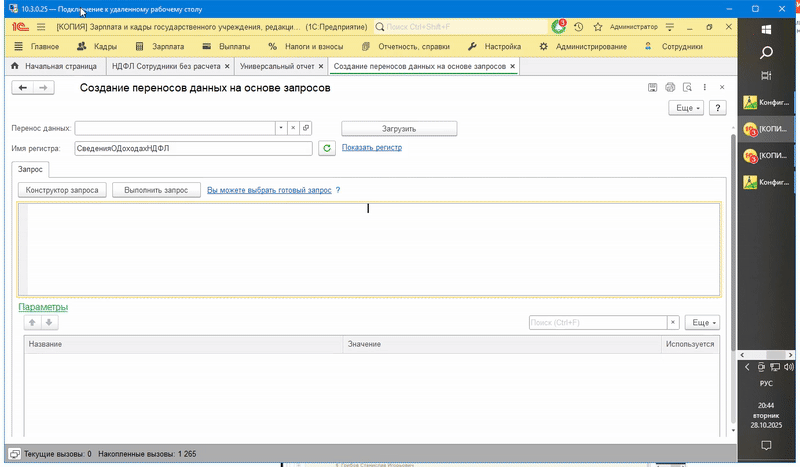800x467 pixels.
Task: Open the 1C main menu logo
Action: point(20,27)
